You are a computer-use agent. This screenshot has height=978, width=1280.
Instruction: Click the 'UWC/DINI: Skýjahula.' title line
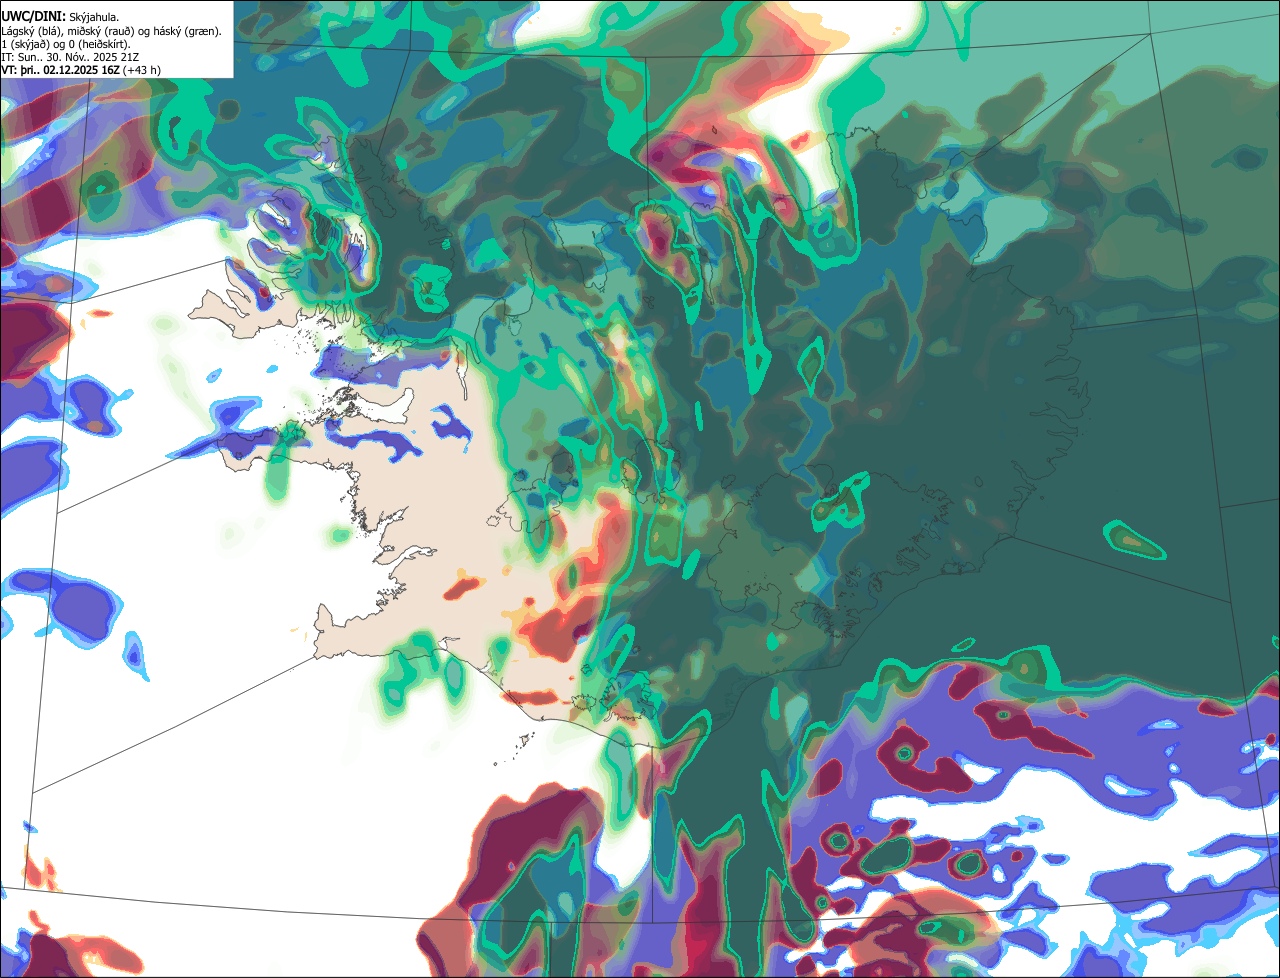coord(59,16)
